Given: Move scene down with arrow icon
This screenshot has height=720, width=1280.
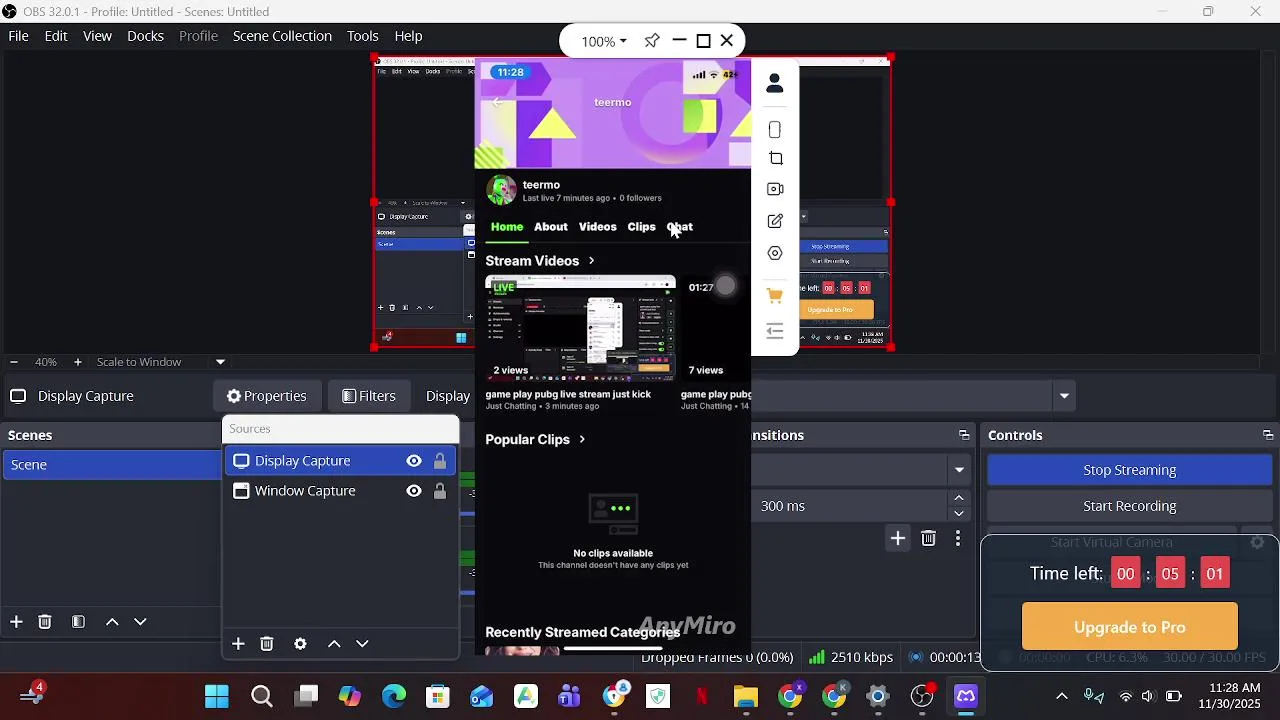Looking at the screenshot, I should (x=140, y=622).
